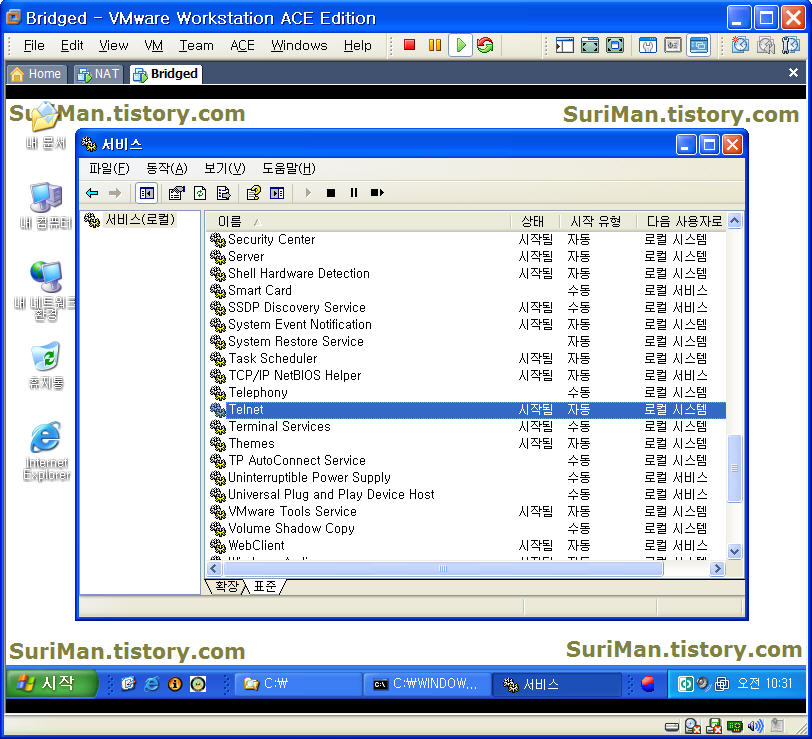812x739 pixels.
Task: Select the Task Scheduler service row
Action: click(466, 359)
